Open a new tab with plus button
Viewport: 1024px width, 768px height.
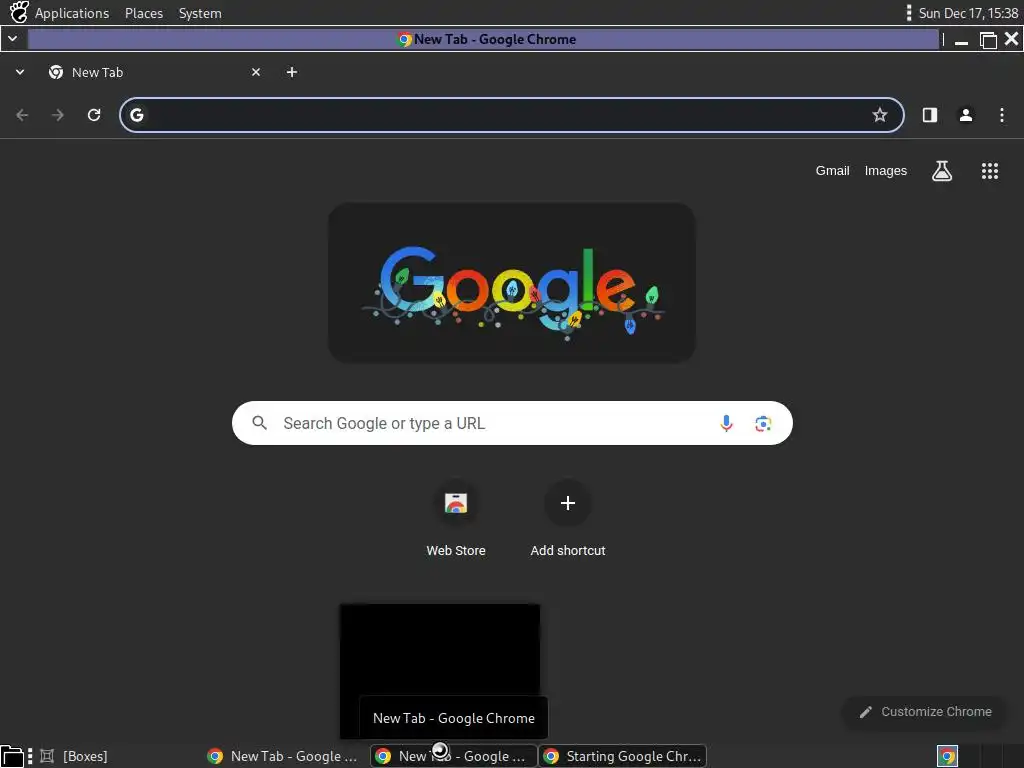pos(292,72)
